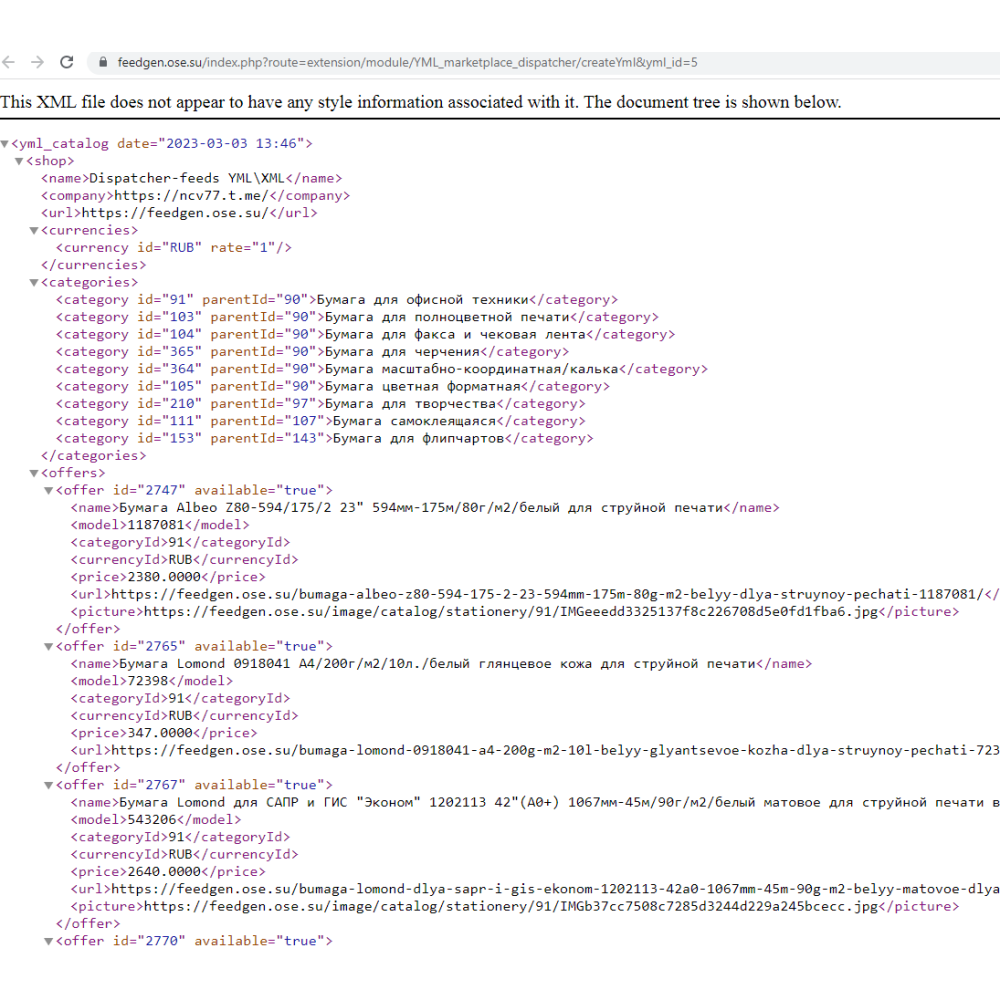The width and height of the screenshot is (1000, 1000).
Task: Click the browser back arrow
Action: tap(9, 62)
